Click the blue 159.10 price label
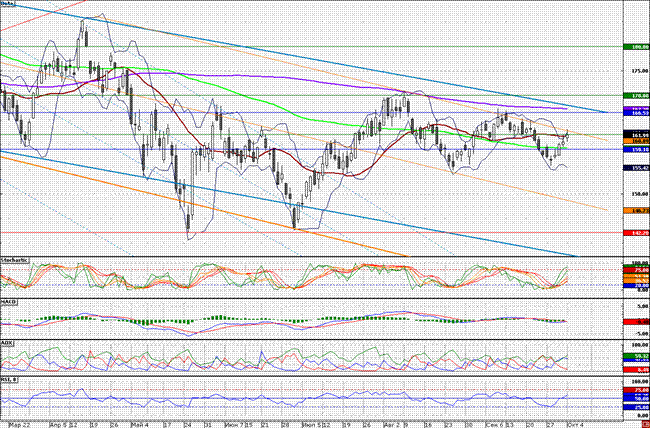This screenshot has width=650, height=428. coord(635,149)
